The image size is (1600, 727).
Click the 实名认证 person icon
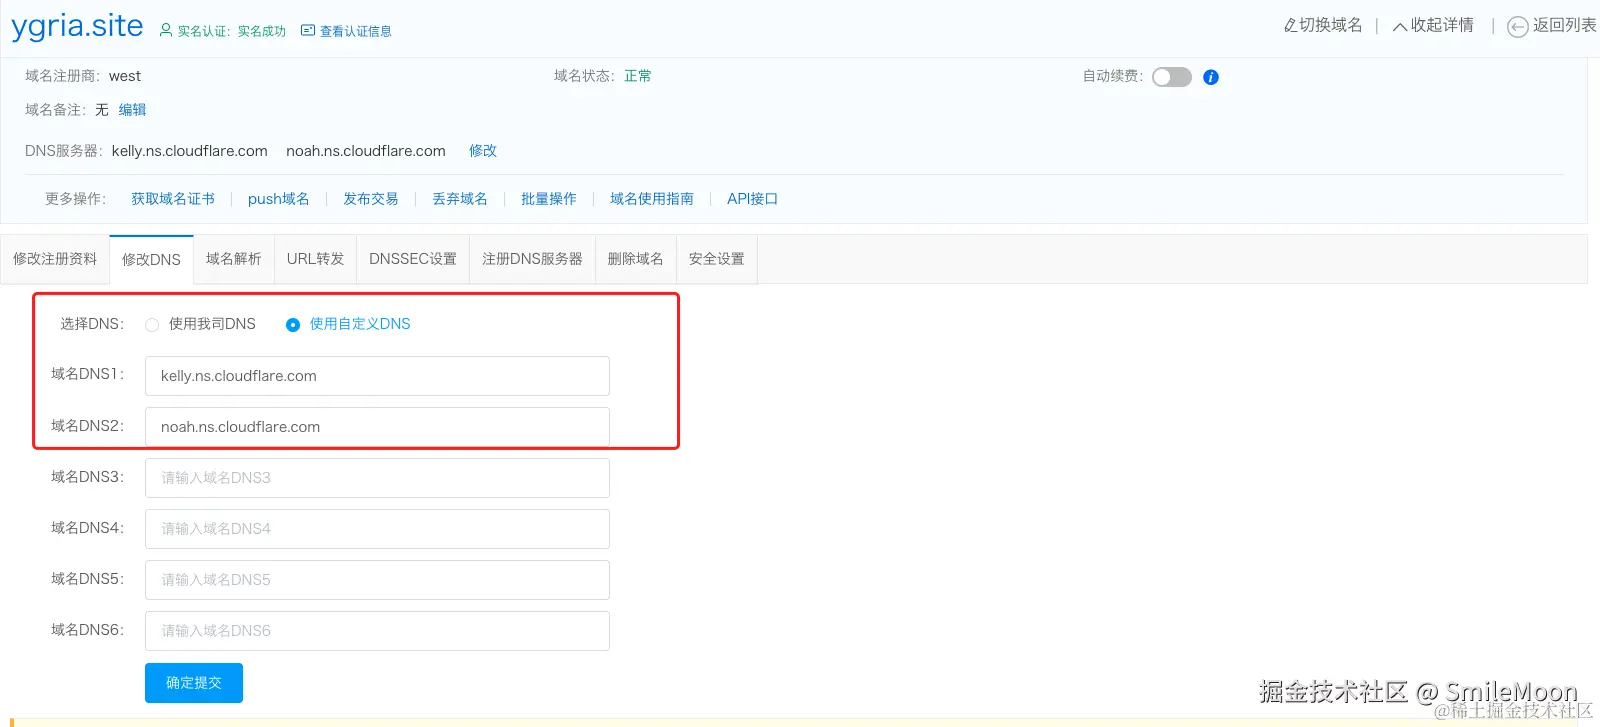pyautogui.click(x=166, y=30)
